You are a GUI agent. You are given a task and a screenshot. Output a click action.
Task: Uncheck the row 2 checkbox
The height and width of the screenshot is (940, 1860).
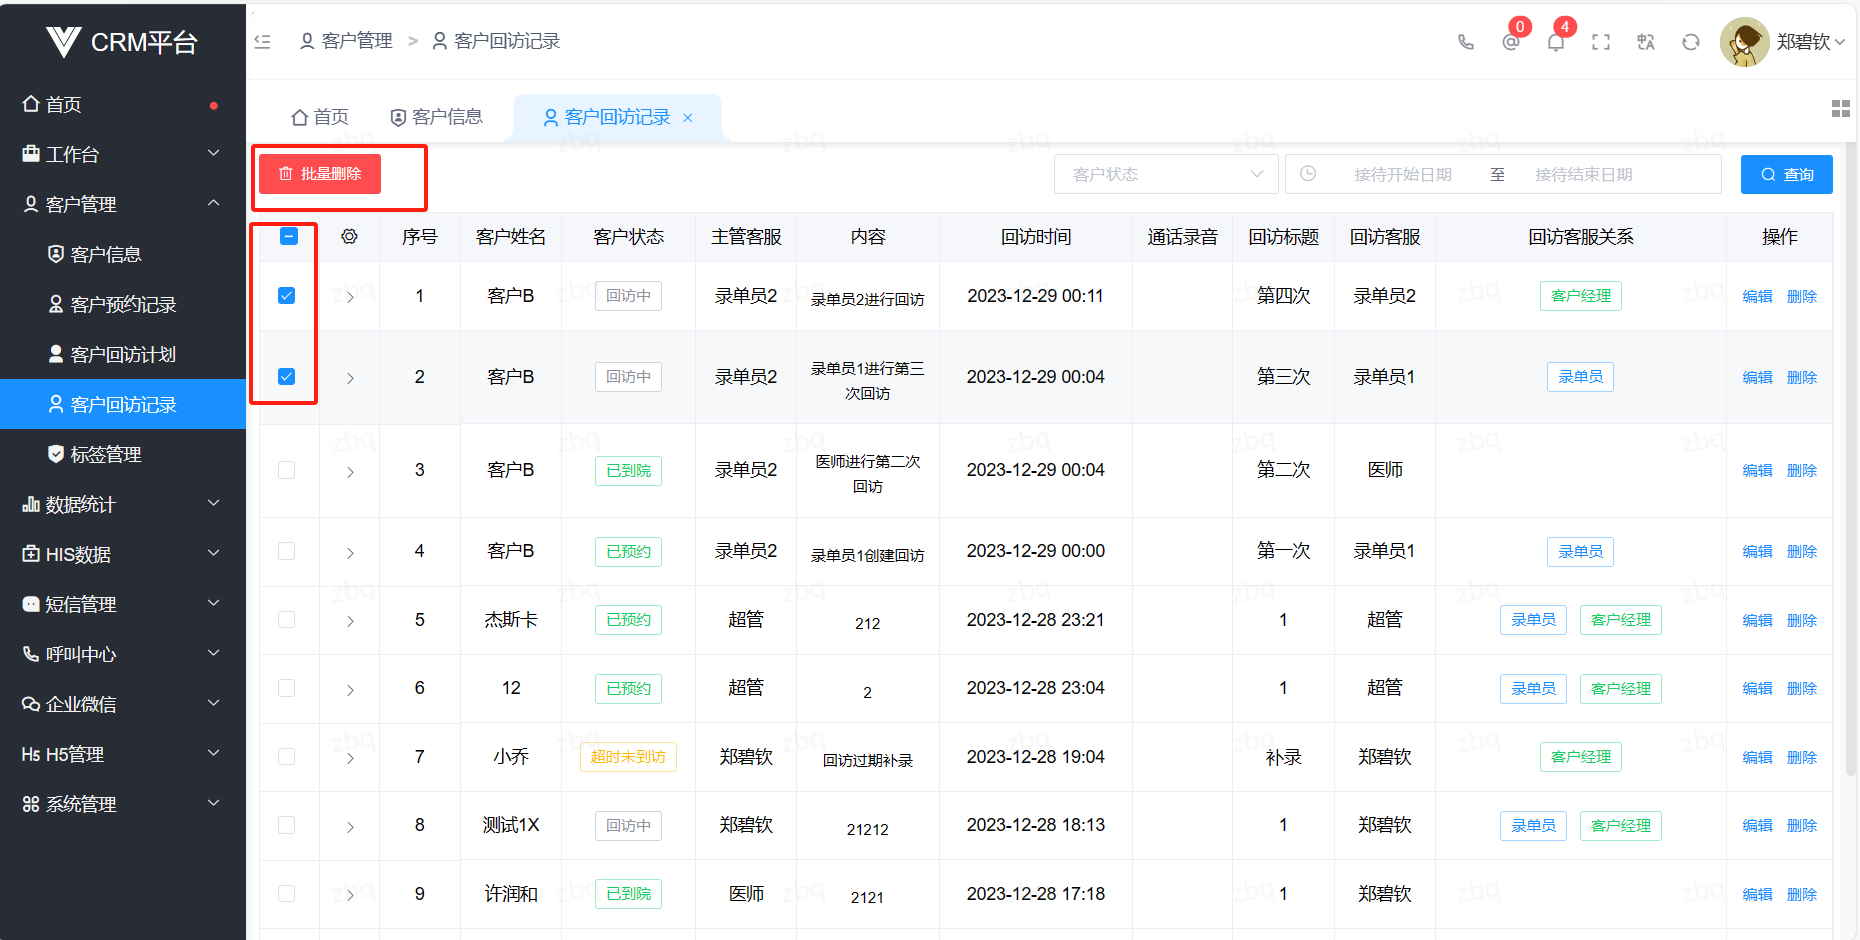coord(286,376)
